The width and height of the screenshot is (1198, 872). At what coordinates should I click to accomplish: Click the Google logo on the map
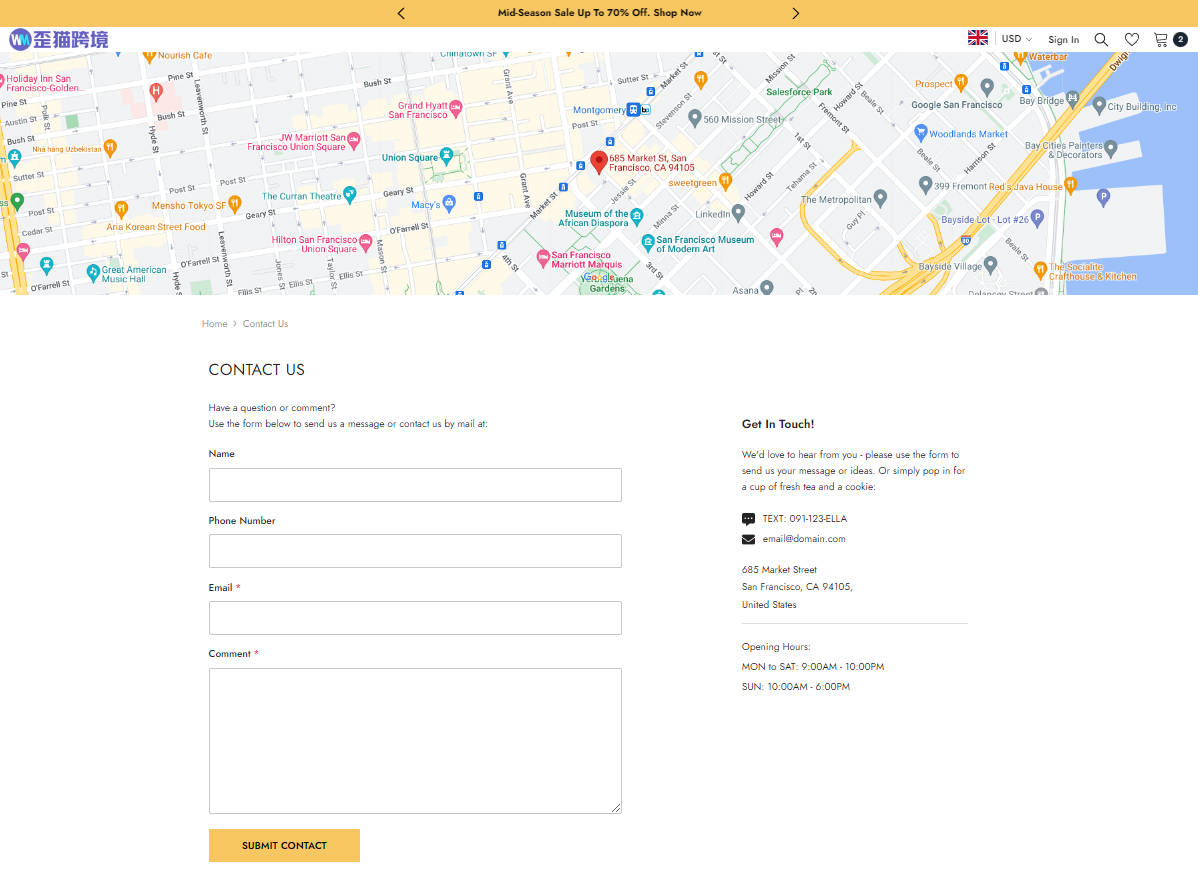(599, 278)
